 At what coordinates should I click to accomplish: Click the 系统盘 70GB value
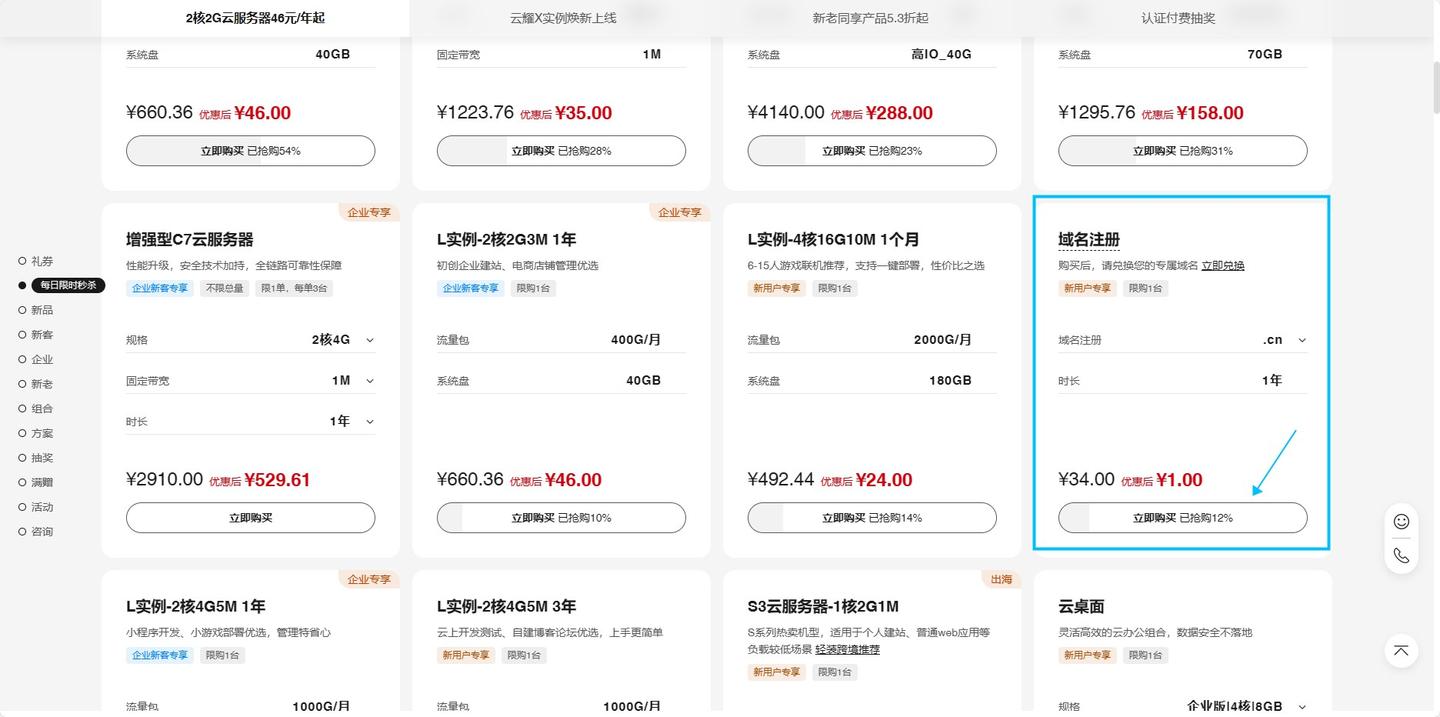1265,54
